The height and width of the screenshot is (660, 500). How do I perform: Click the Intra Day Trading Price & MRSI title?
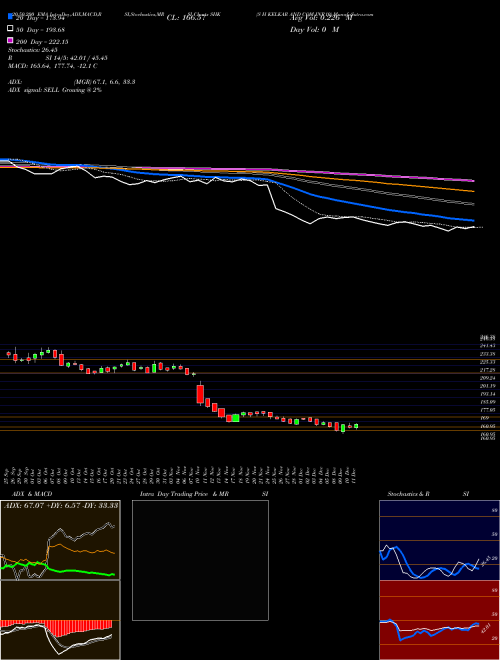coord(204,494)
